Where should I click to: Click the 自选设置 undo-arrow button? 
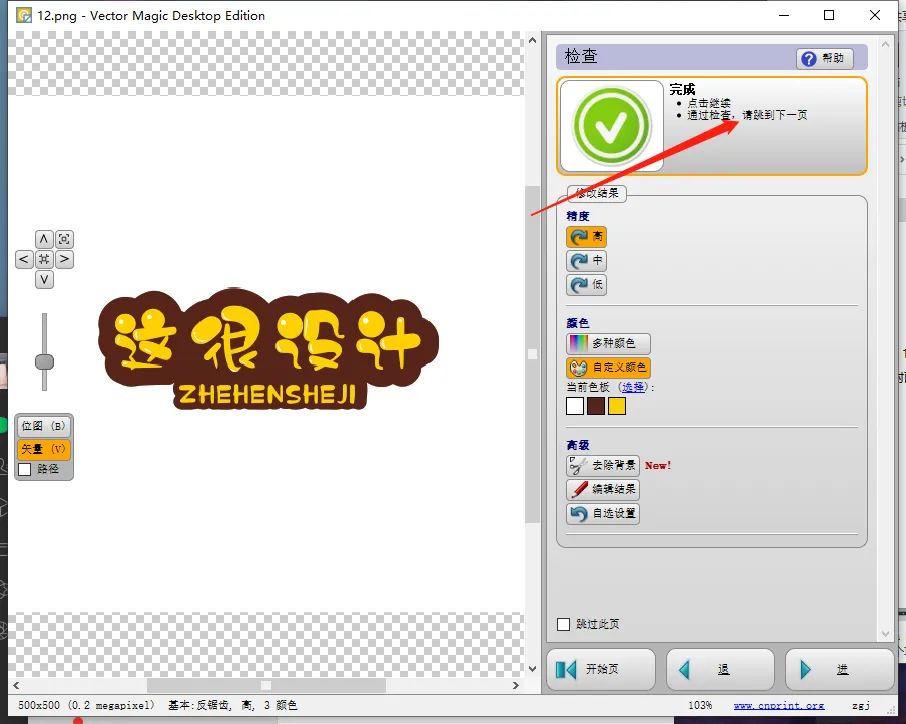(602, 513)
